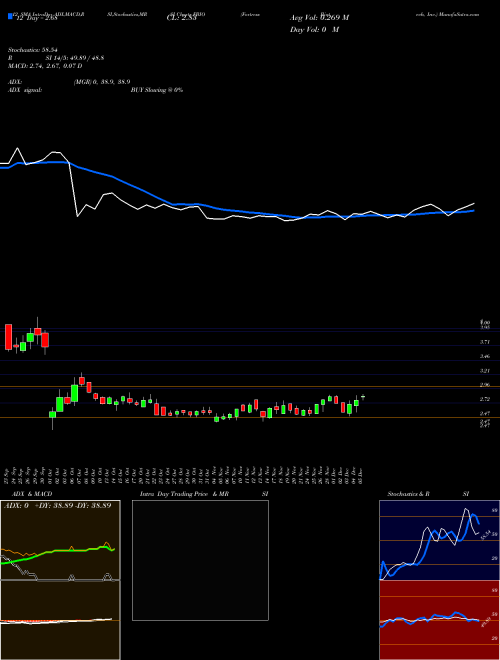Open the blue Stochastics chart panel
500x660 pixels.
(439, 540)
